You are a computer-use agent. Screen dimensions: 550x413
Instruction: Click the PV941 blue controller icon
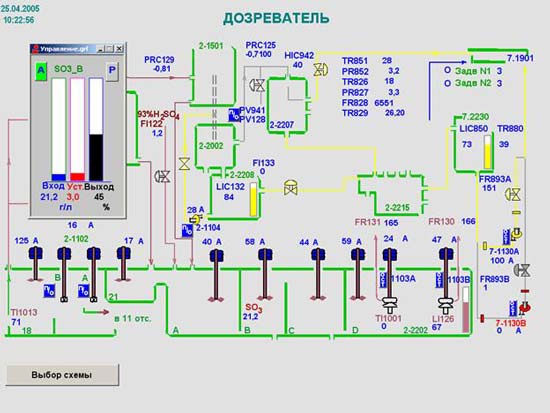click(234, 115)
